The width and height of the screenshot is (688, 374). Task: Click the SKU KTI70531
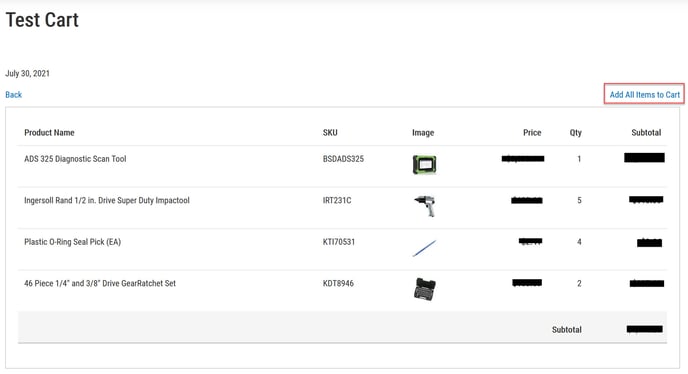click(339, 242)
